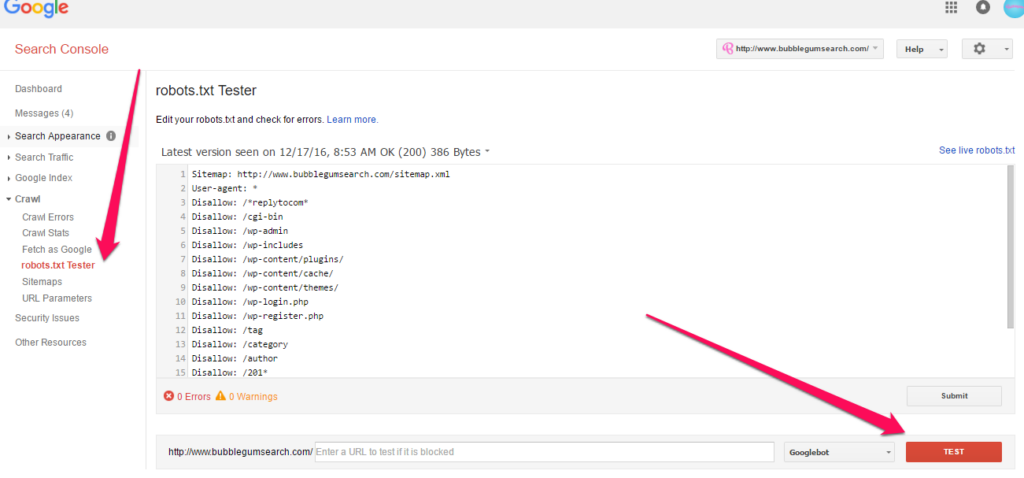Open the Latest version seen dropdown

(325, 152)
